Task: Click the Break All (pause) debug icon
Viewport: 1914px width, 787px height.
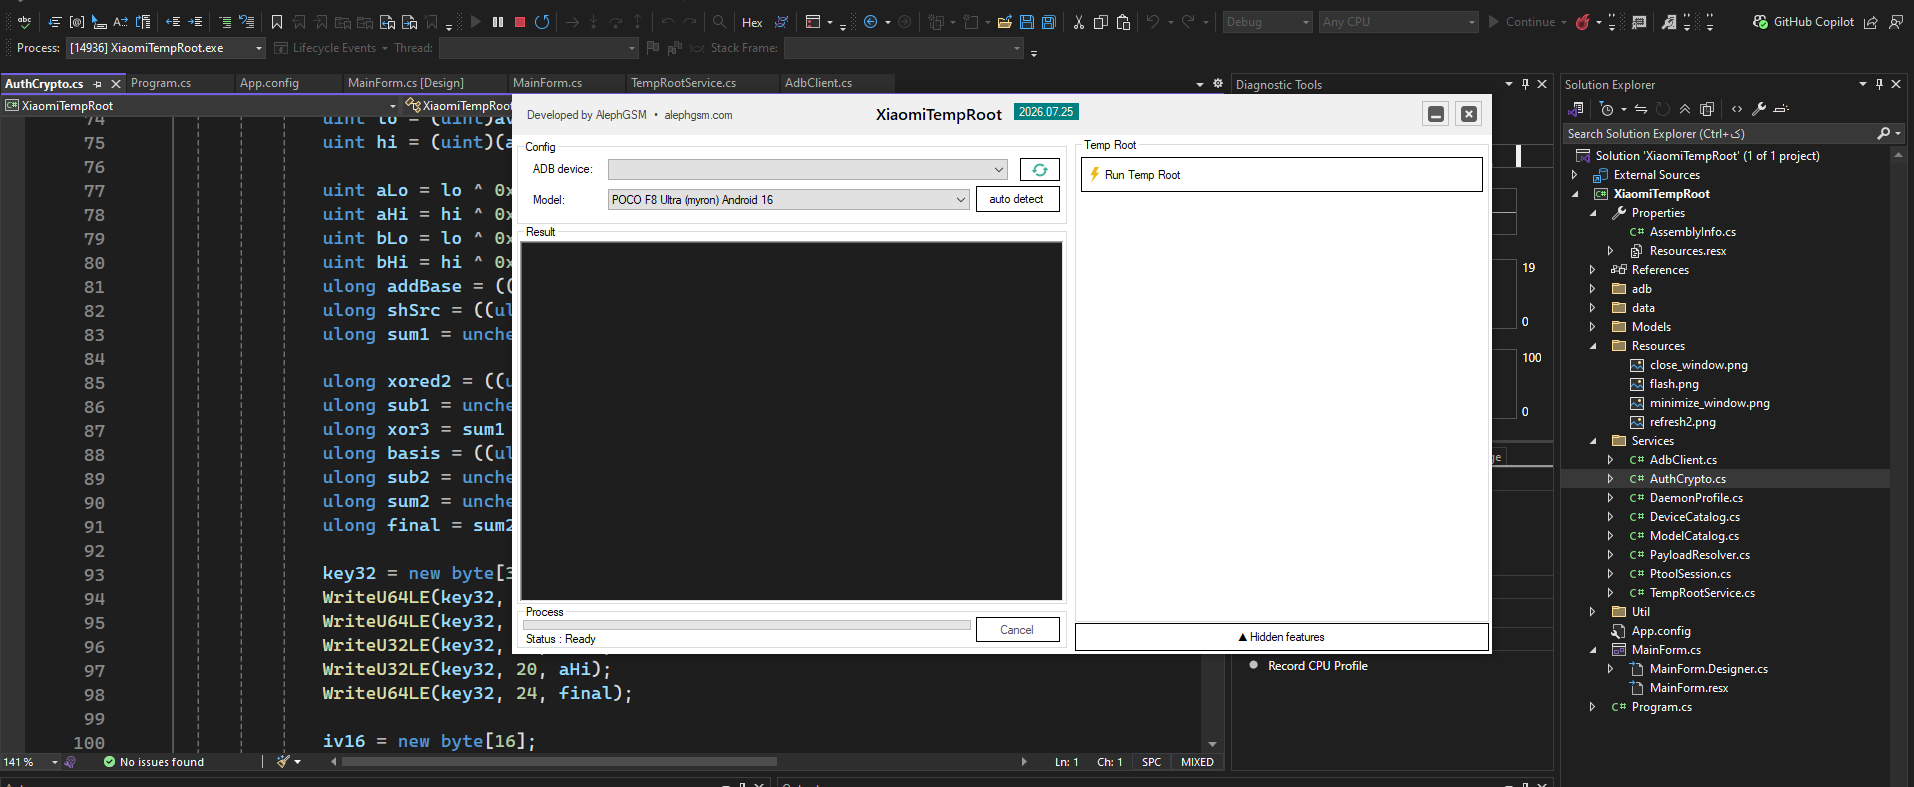Action: (498, 22)
